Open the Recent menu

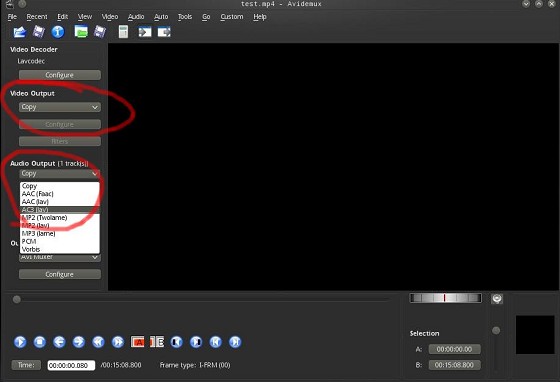coord(37,17)
